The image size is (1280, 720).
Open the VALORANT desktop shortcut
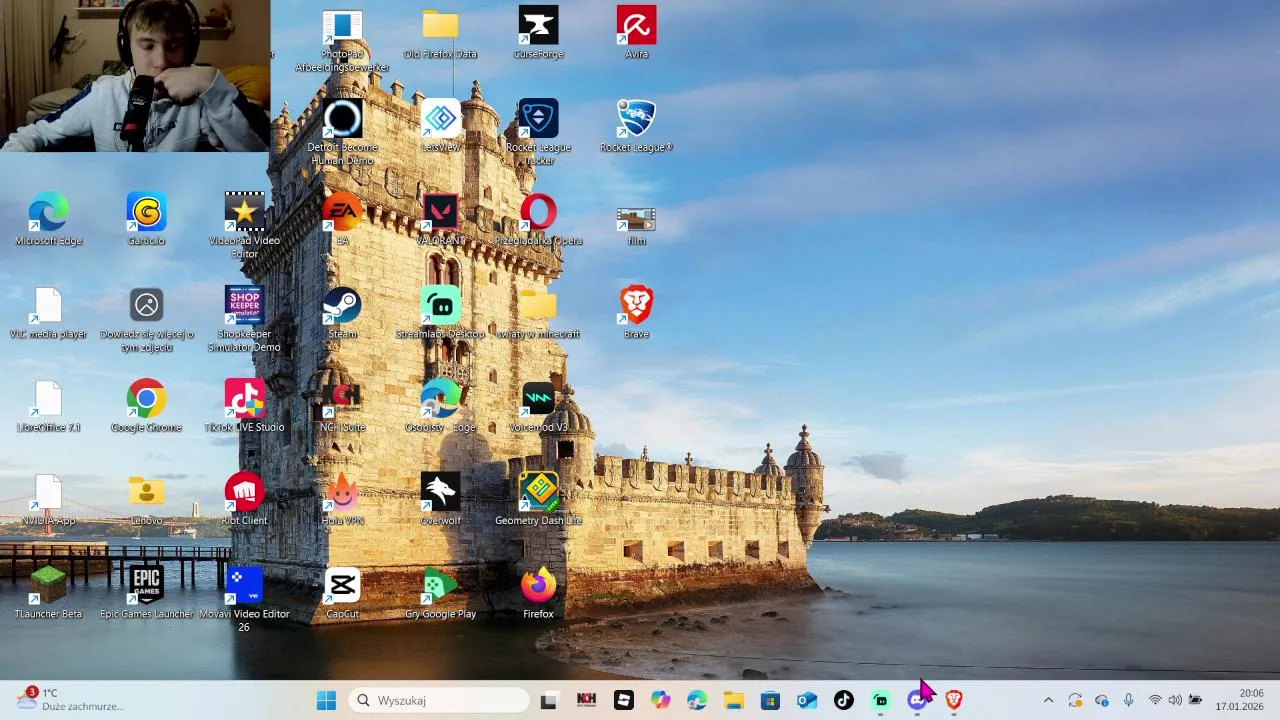click(440, 220)
